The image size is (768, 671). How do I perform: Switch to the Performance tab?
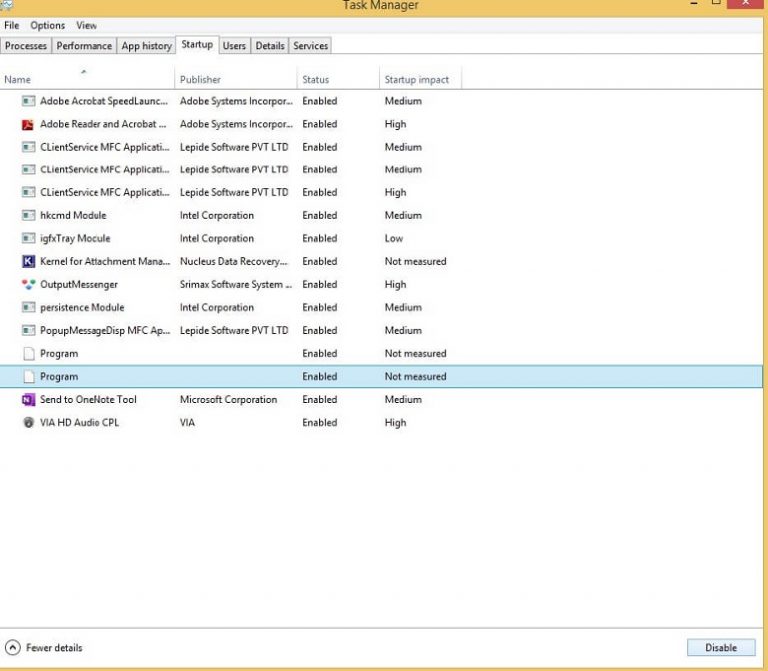coord(84,46)
